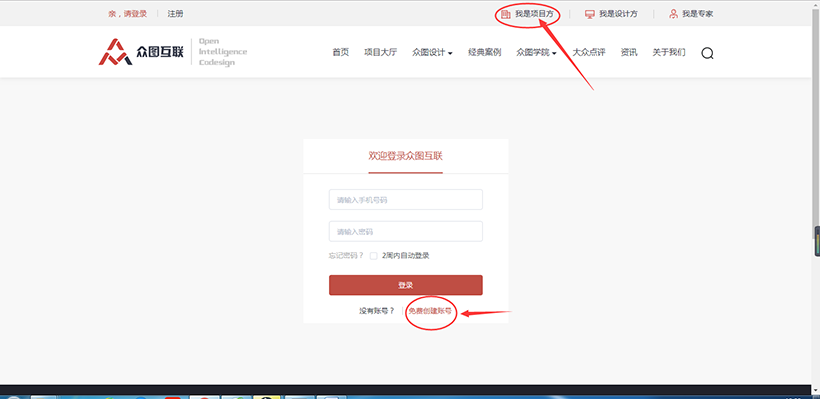Focus the 请输入手机号码 phone field

406,200
